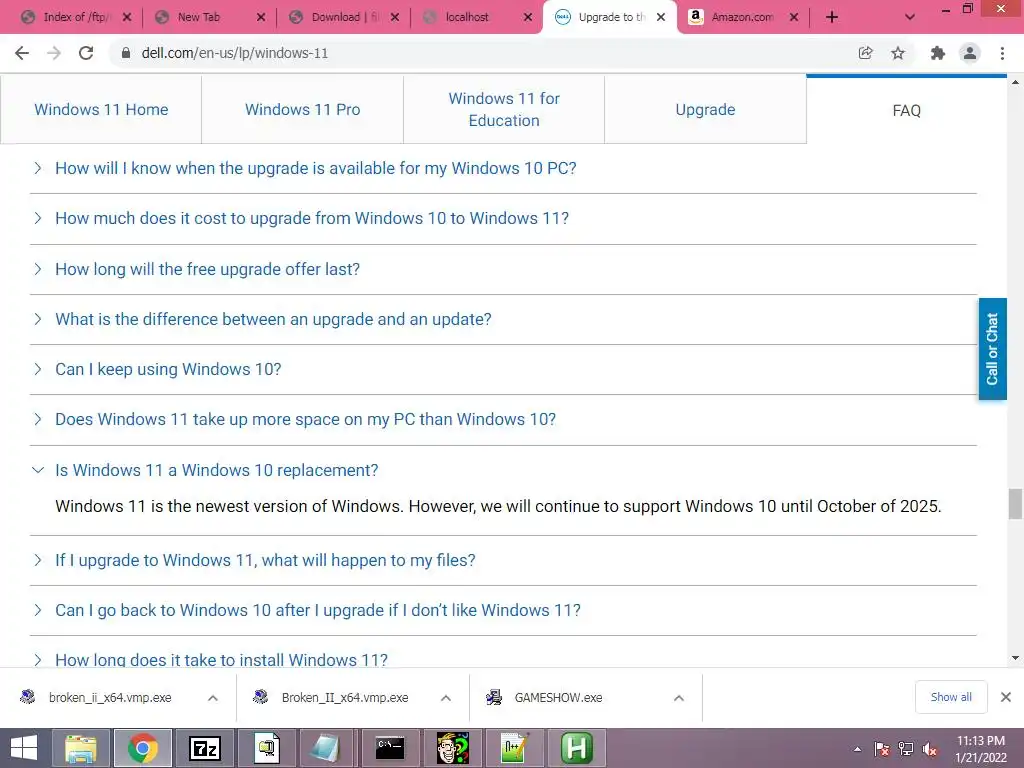1024x768 pixels.
Task: Switch to the localhost tab
Action: [478, 17]
